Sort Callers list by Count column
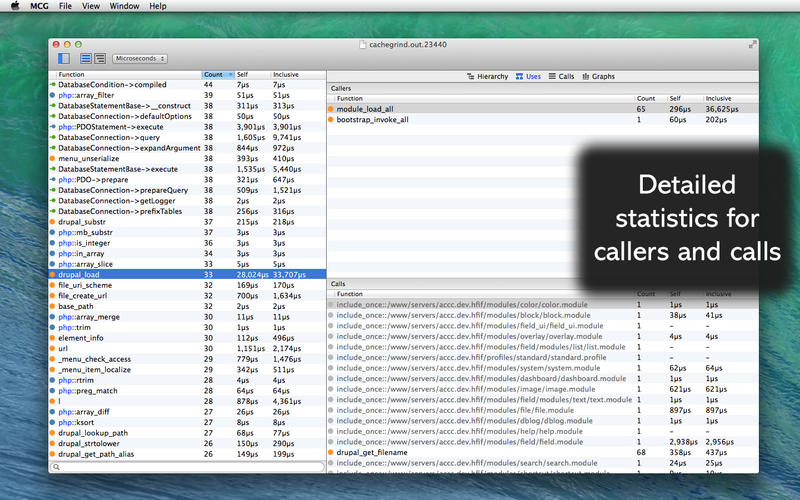 click(x=651, y=98)
